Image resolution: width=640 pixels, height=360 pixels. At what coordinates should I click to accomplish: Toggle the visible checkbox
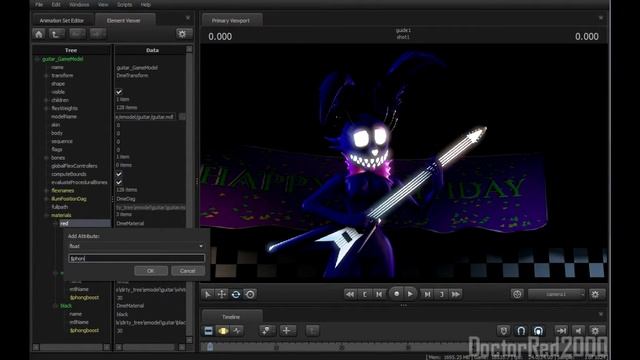click(x=119, y=92)
